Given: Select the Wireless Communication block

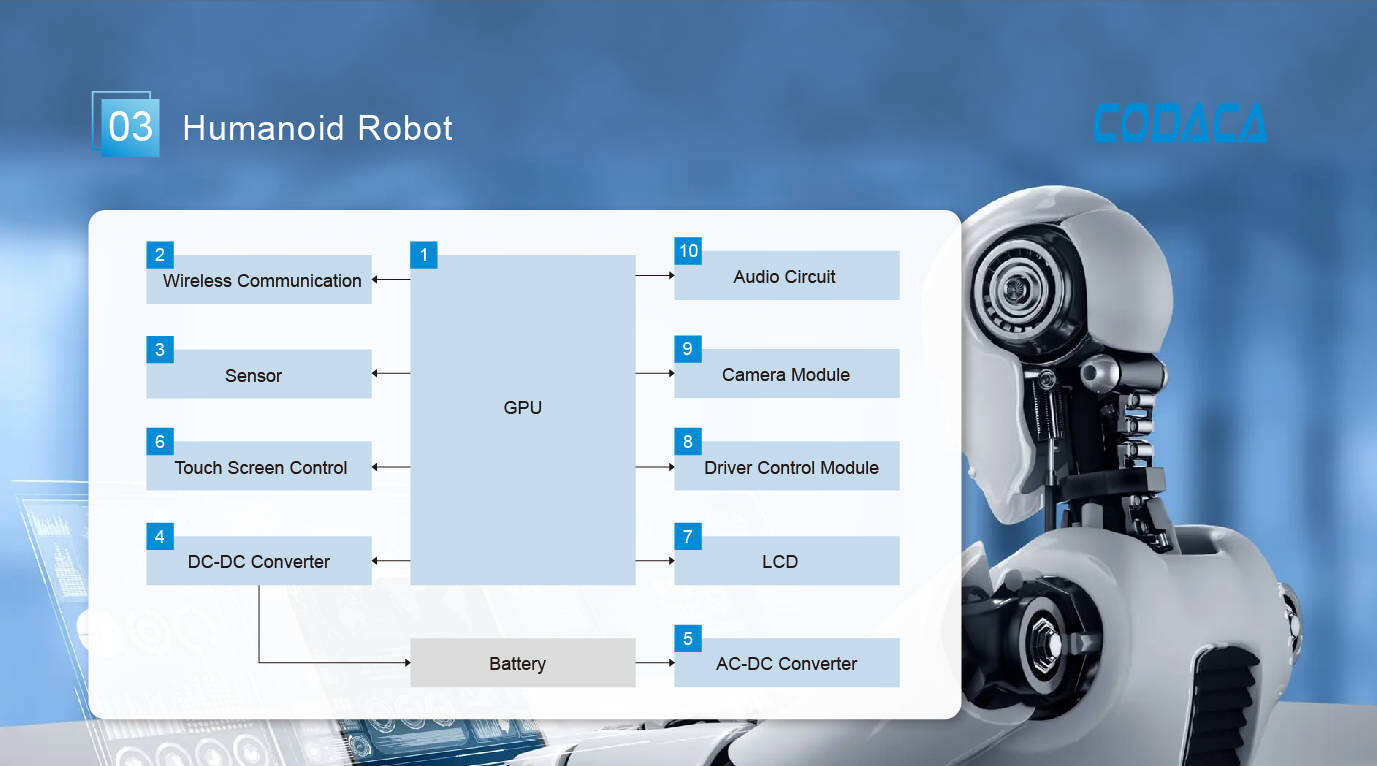Looking at the screenshot, I should click(x=260, y=281).
